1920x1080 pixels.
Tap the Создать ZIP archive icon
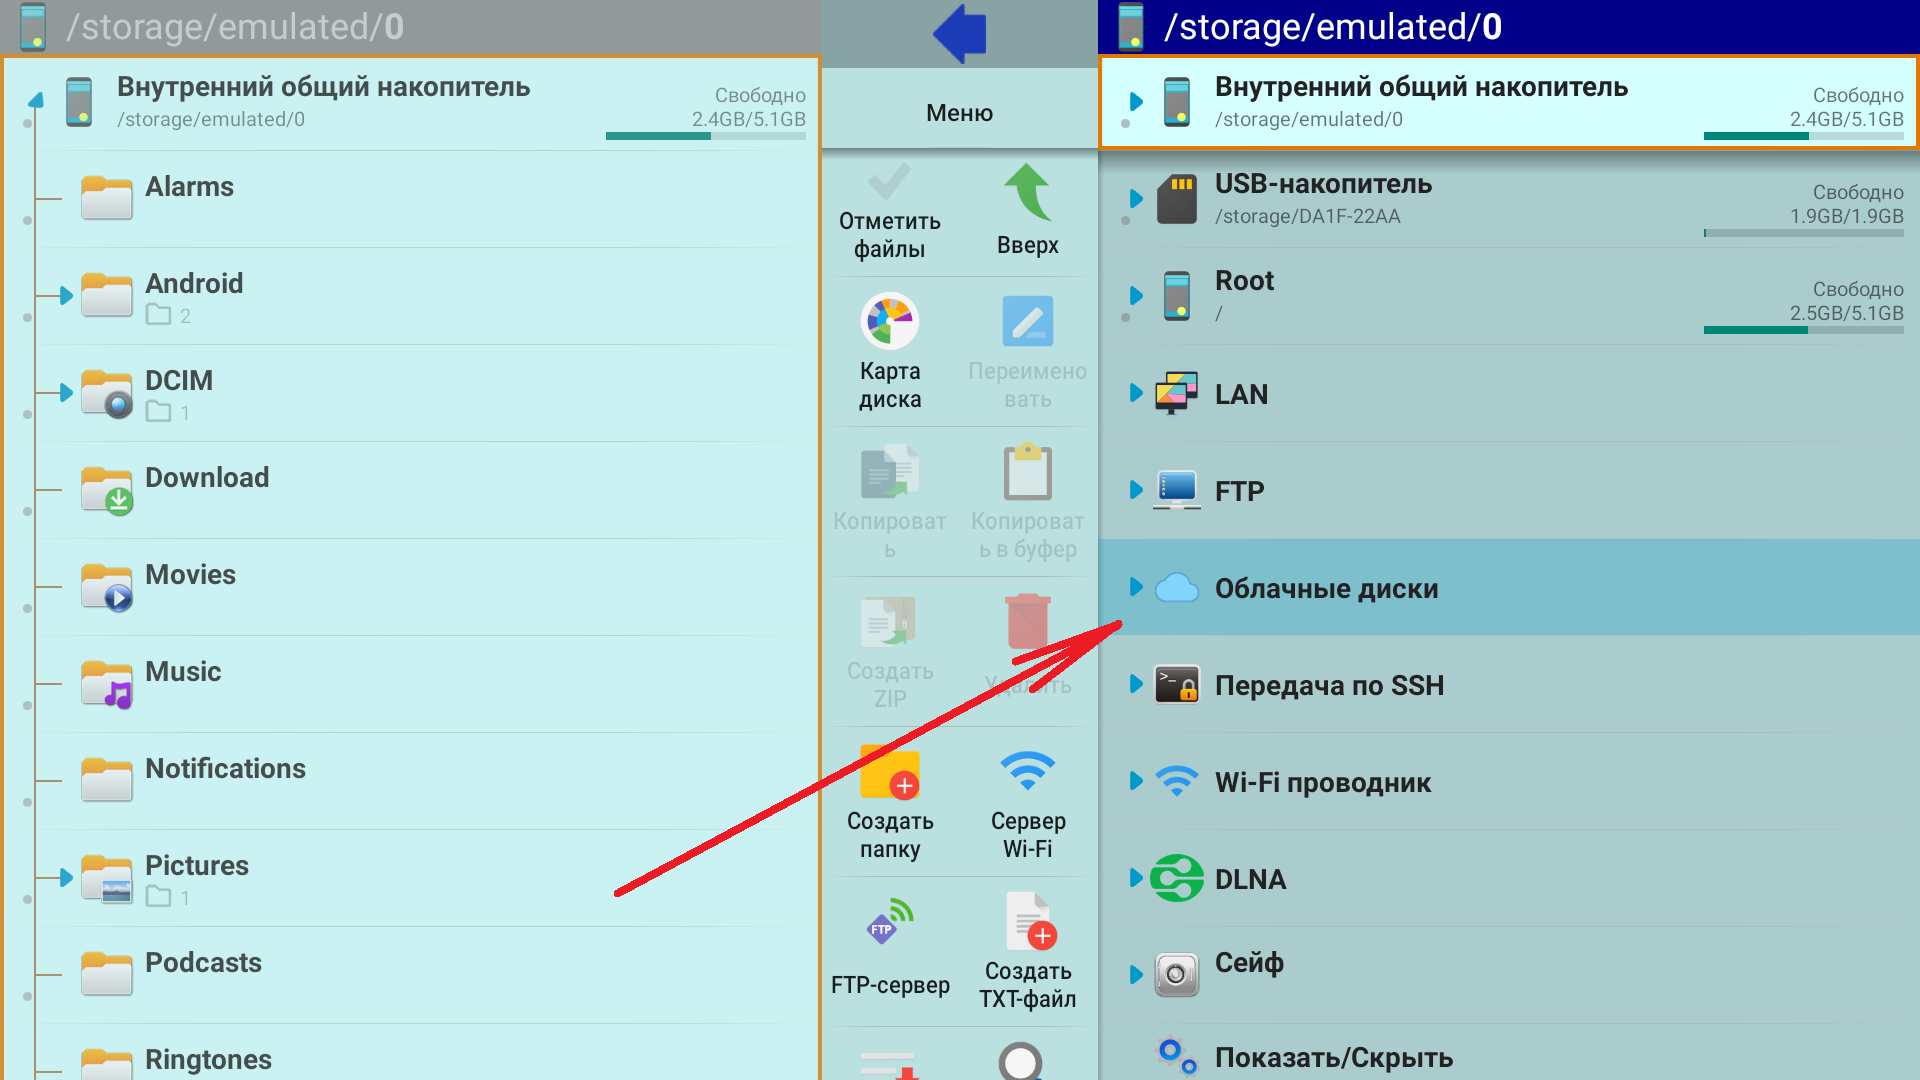coord(889,622)
